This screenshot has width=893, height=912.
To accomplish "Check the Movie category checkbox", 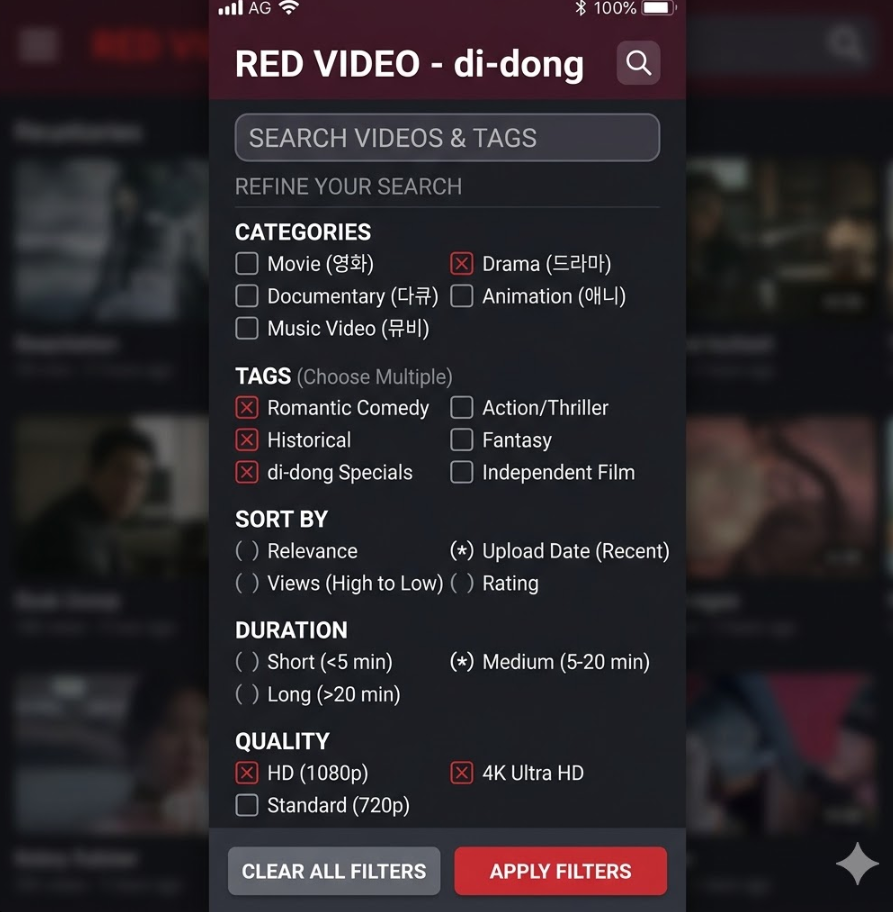I will click(247, 263).
